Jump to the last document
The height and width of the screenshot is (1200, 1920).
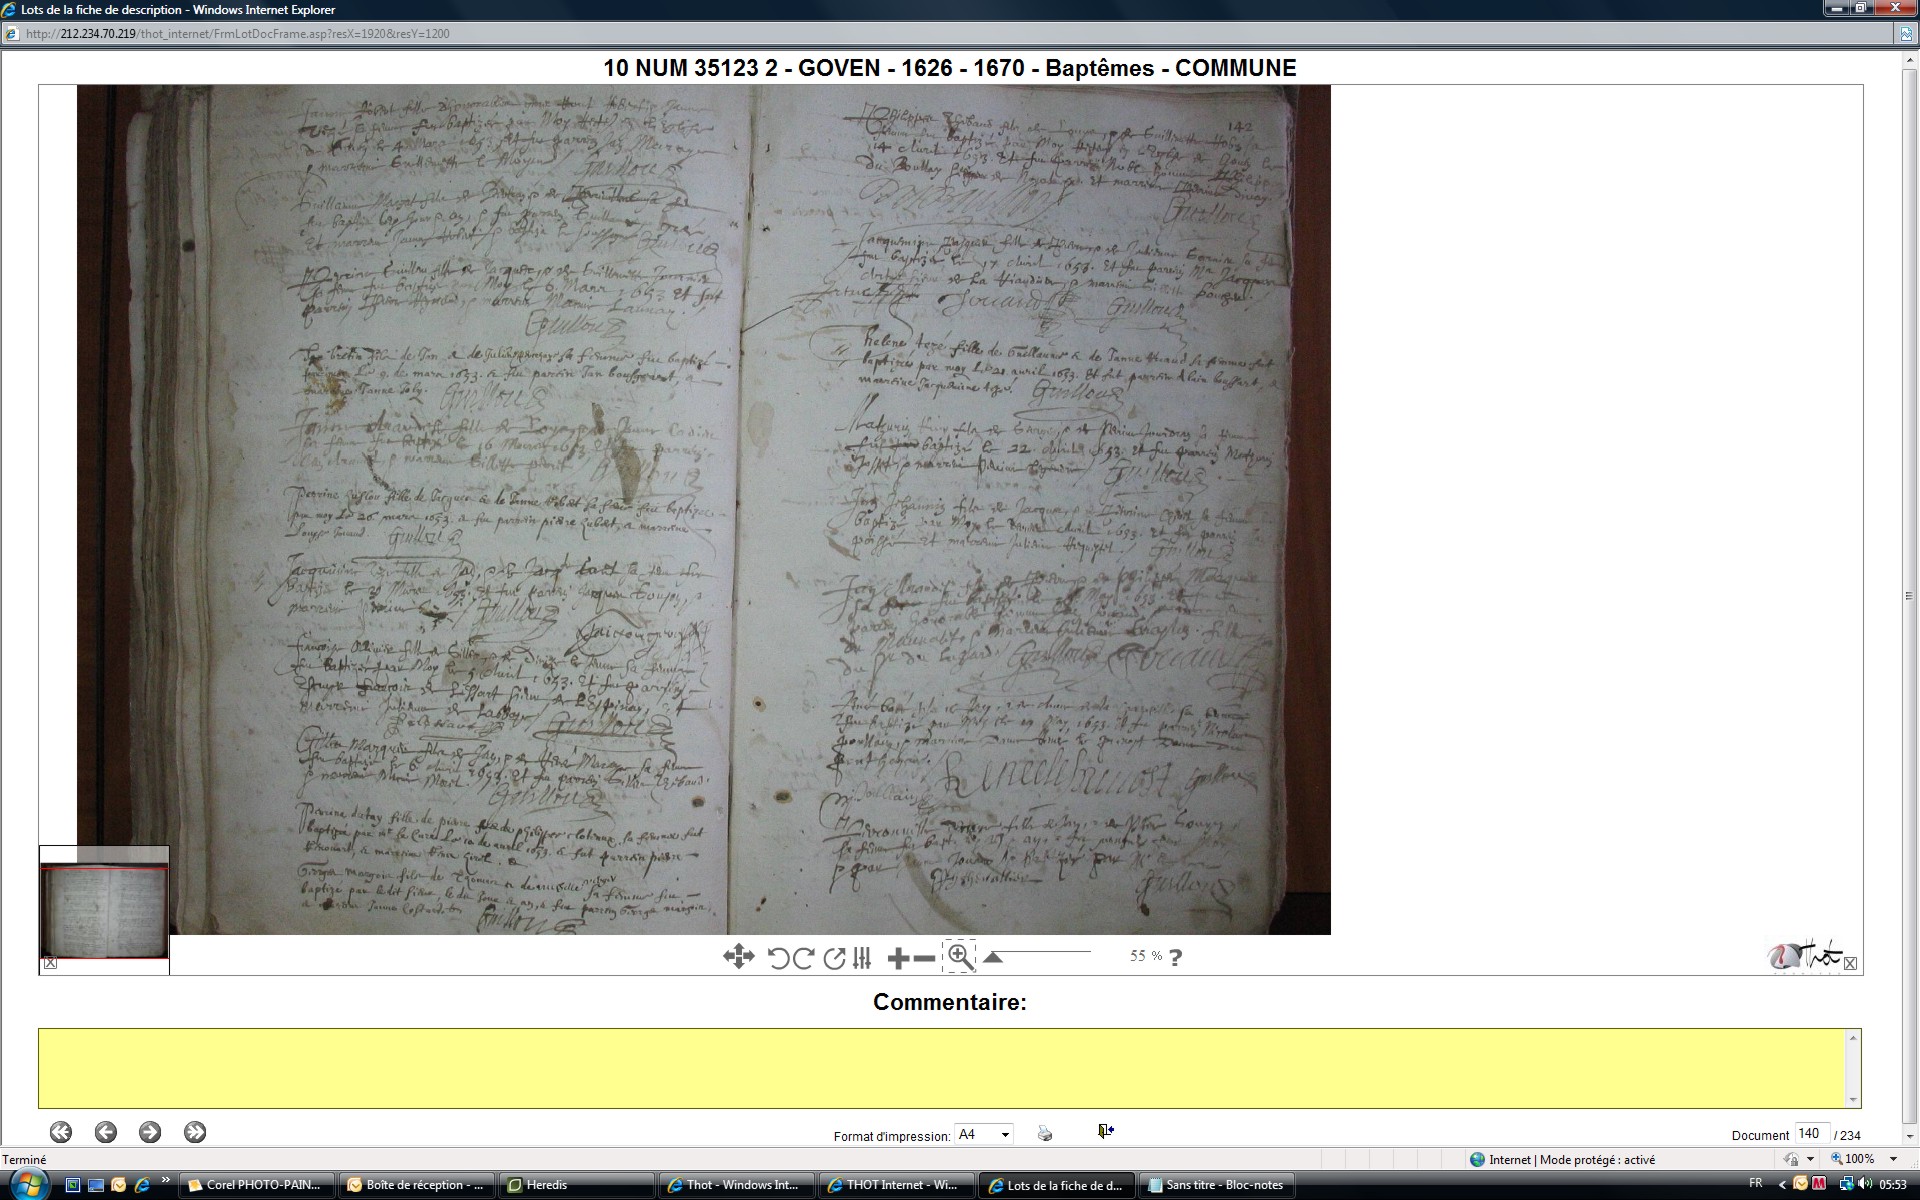click(x=195, y=1132)
